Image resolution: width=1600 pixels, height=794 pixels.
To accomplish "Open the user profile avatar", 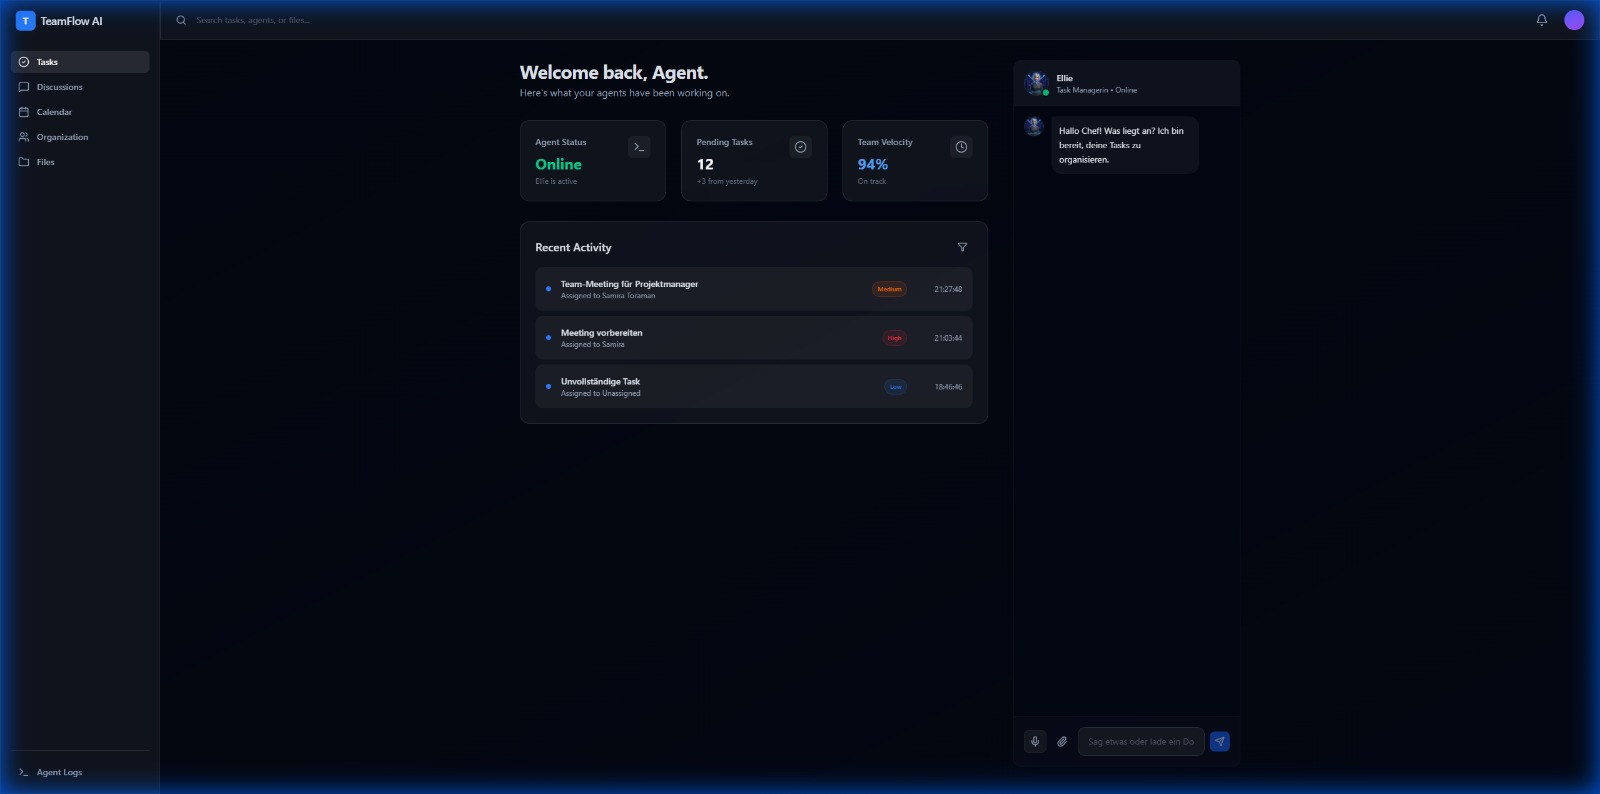I will [1573, 20].
